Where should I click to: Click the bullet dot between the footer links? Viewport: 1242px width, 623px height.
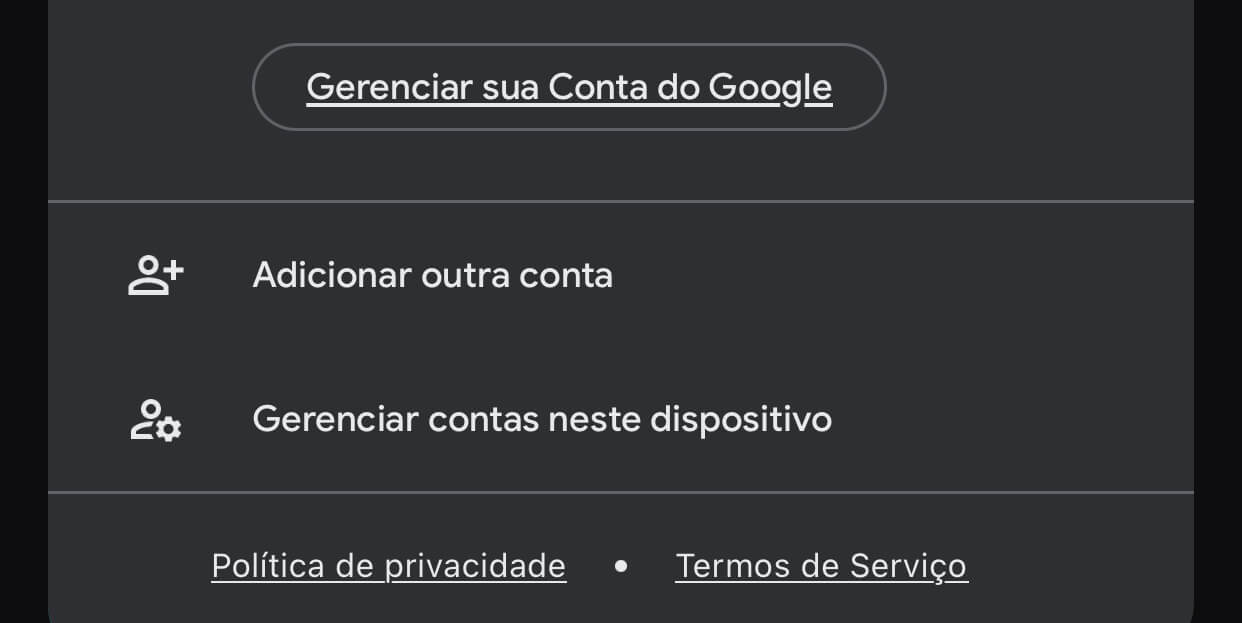pyautogui.click(x=622, y=566)
